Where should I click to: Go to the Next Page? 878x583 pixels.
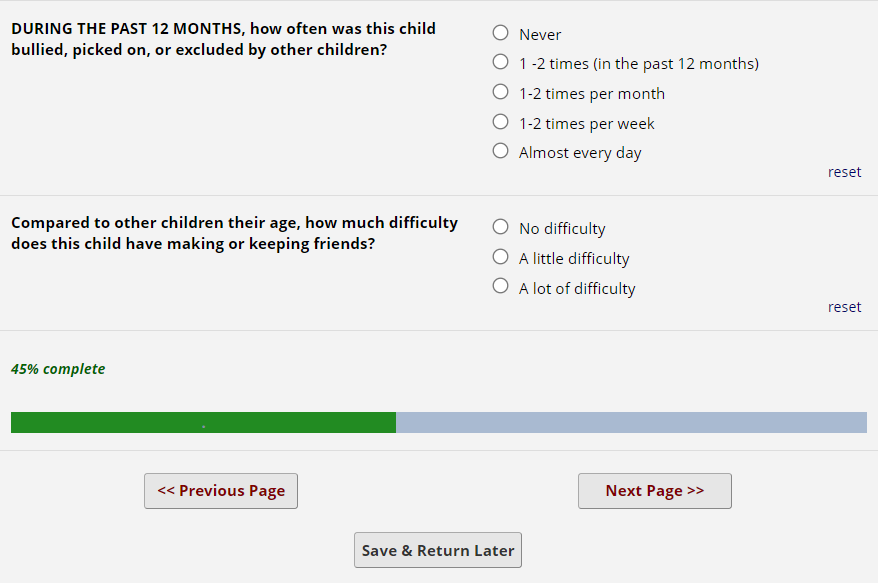654,491
